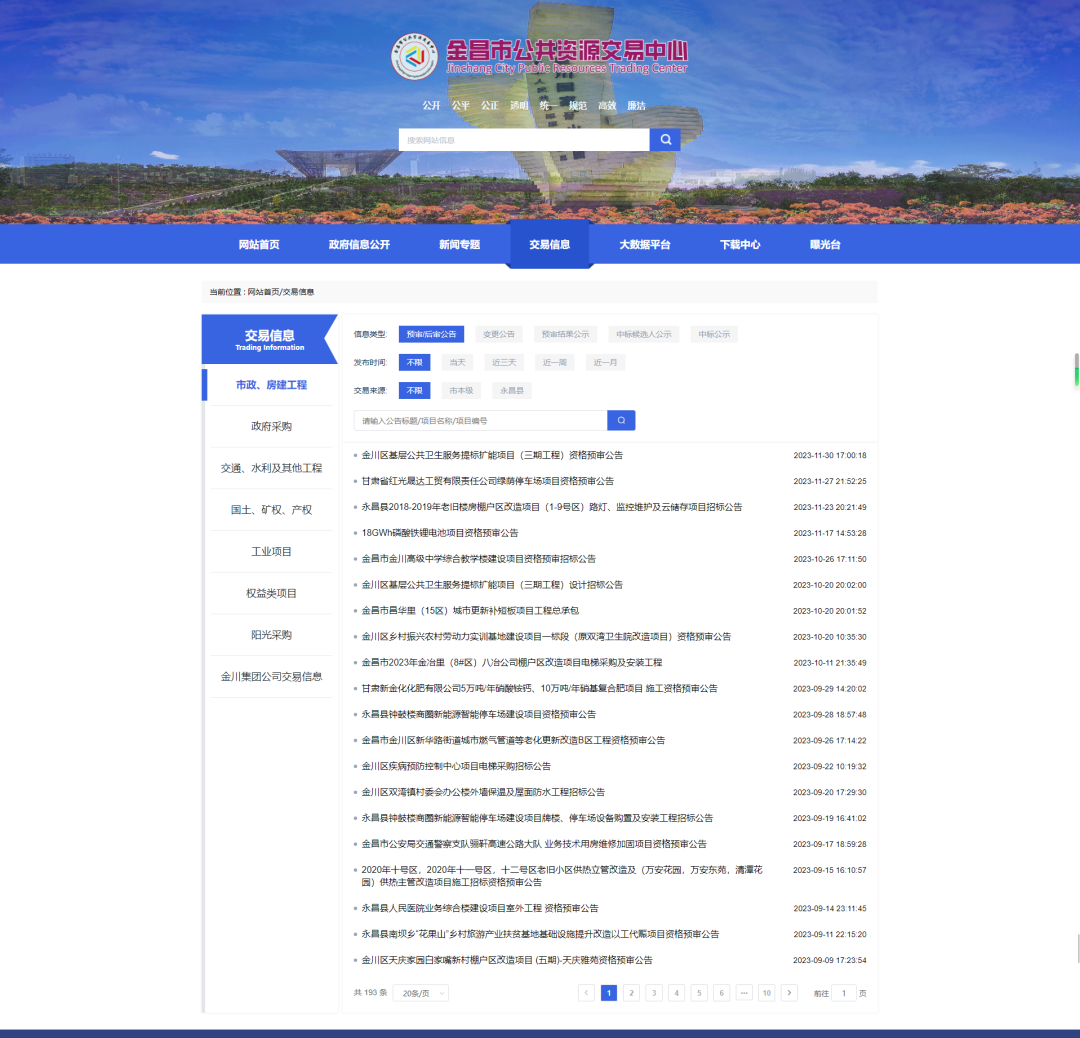Open the 20条/页 page size dropdown
Viewport: 1080px width, 1038px height.
[x=421, y=993]
